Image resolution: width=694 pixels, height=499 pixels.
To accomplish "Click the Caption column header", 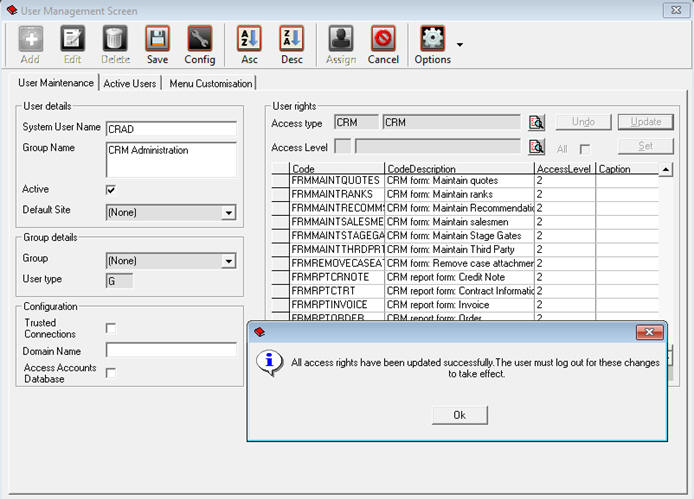I will point(627,169).
